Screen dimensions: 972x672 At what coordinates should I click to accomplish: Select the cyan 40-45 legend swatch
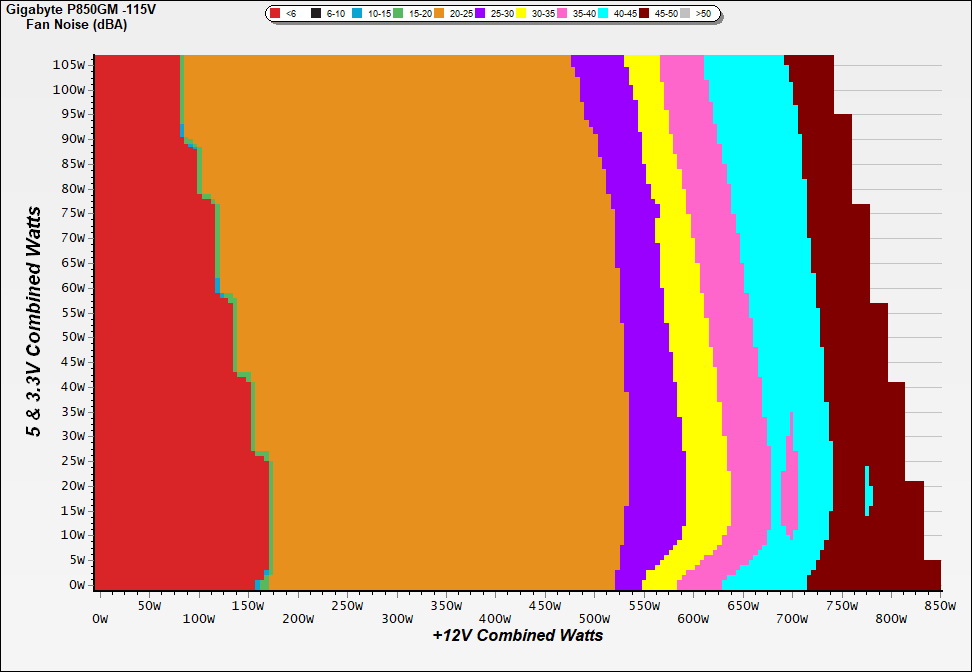[604, 14]
